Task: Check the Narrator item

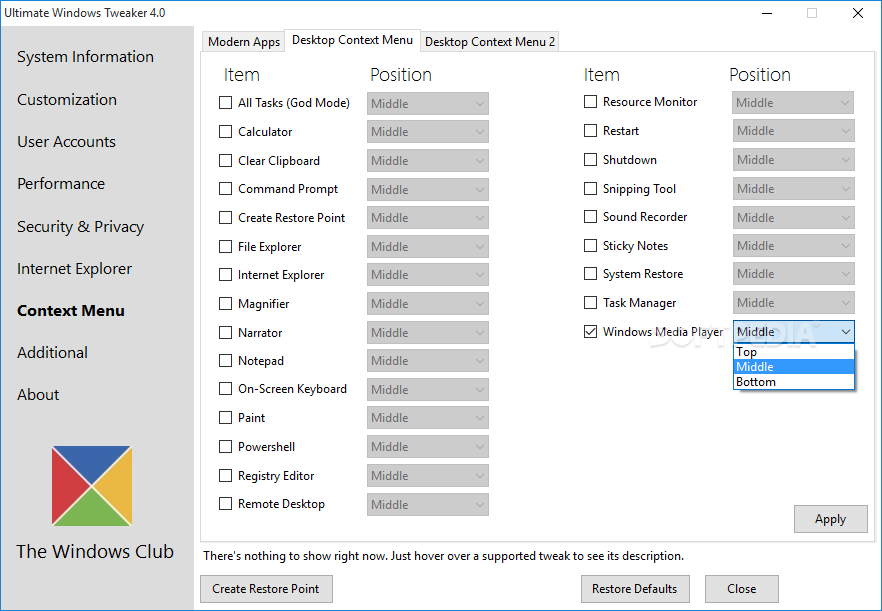Action: click(x=226, y=333)
